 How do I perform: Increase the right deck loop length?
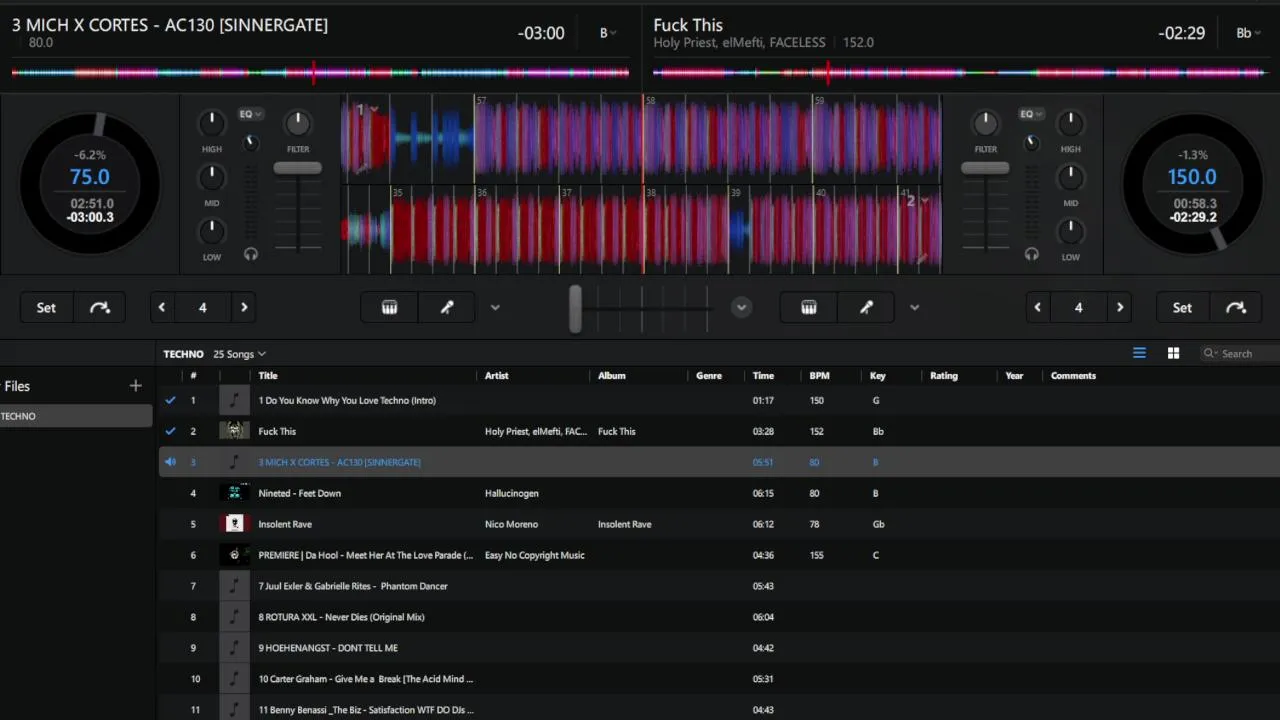[1120, 308]
